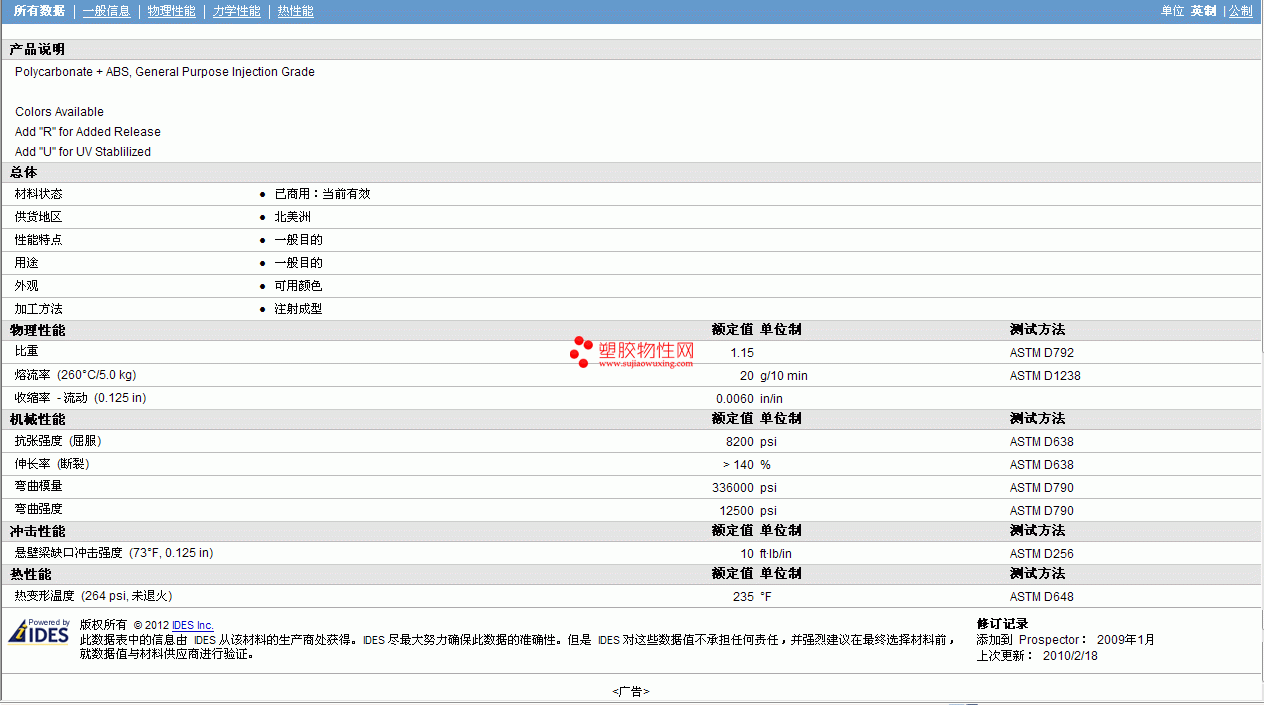This screenshot has width=1264, height=705.
Task: Follow the IDES Inc. copyright link
Action: coord(193,625)
